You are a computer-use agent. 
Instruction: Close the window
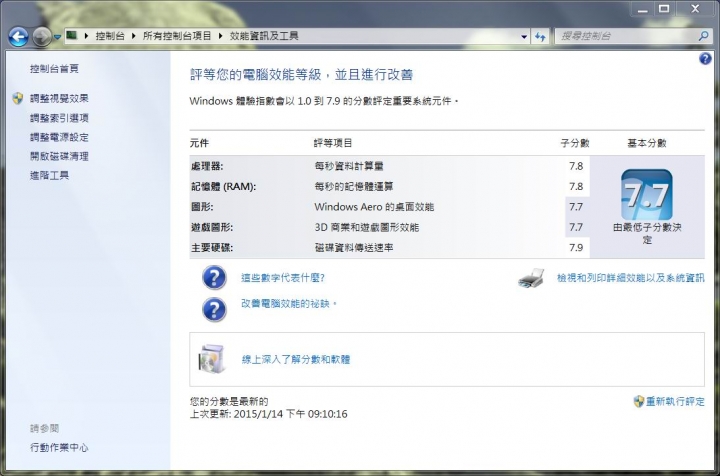click(695, 9)
